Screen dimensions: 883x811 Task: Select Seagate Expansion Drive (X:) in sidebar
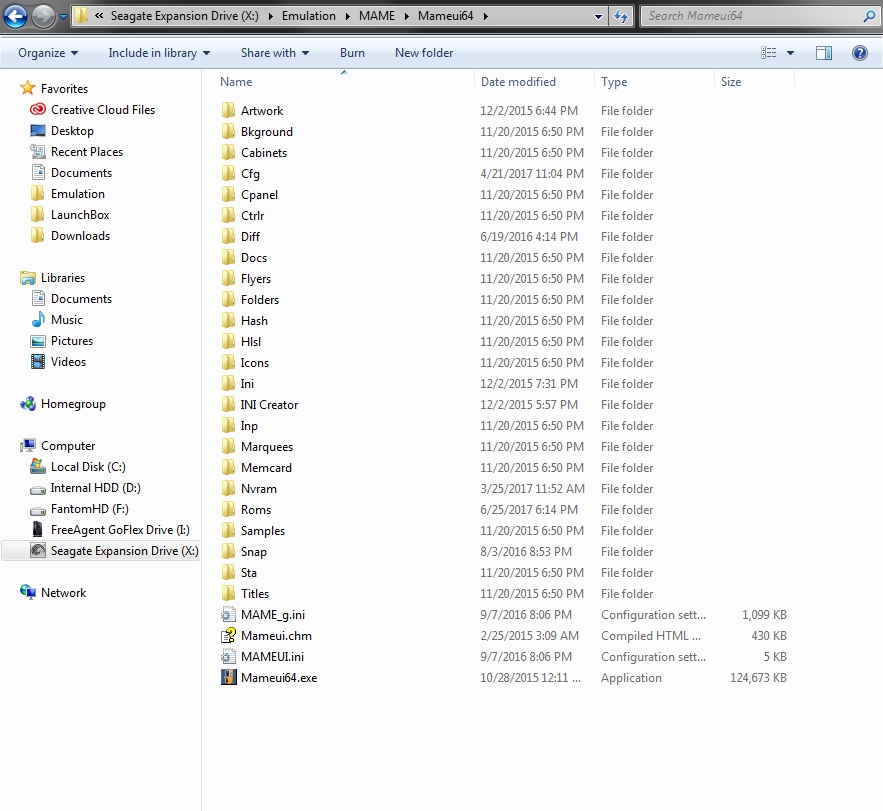[x=124, y=551]
